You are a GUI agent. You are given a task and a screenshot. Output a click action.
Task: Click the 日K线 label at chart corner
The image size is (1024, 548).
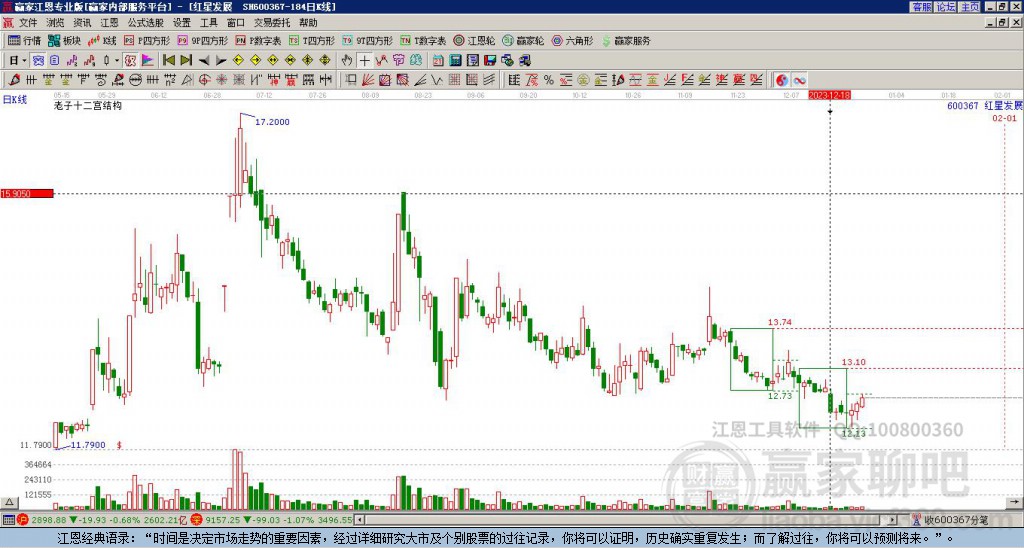[x=15, y=100]
